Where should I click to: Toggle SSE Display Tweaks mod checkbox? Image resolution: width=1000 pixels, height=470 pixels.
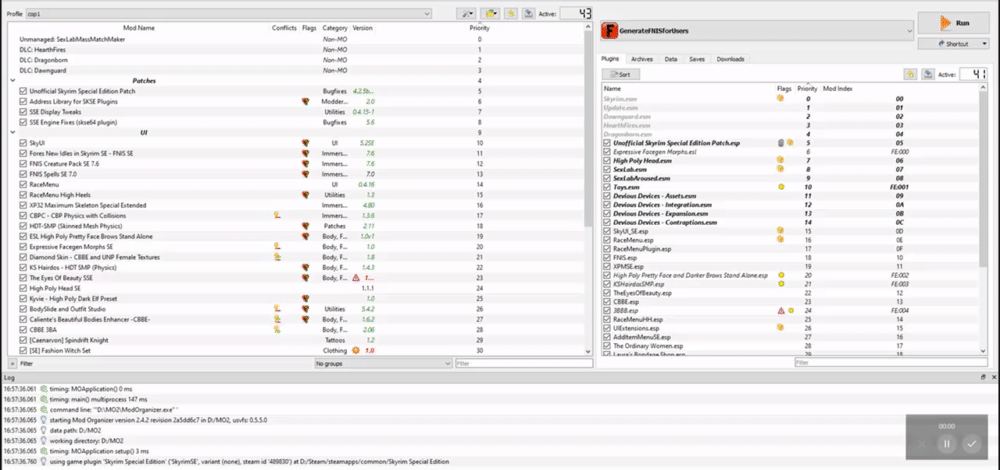[24, 112]
